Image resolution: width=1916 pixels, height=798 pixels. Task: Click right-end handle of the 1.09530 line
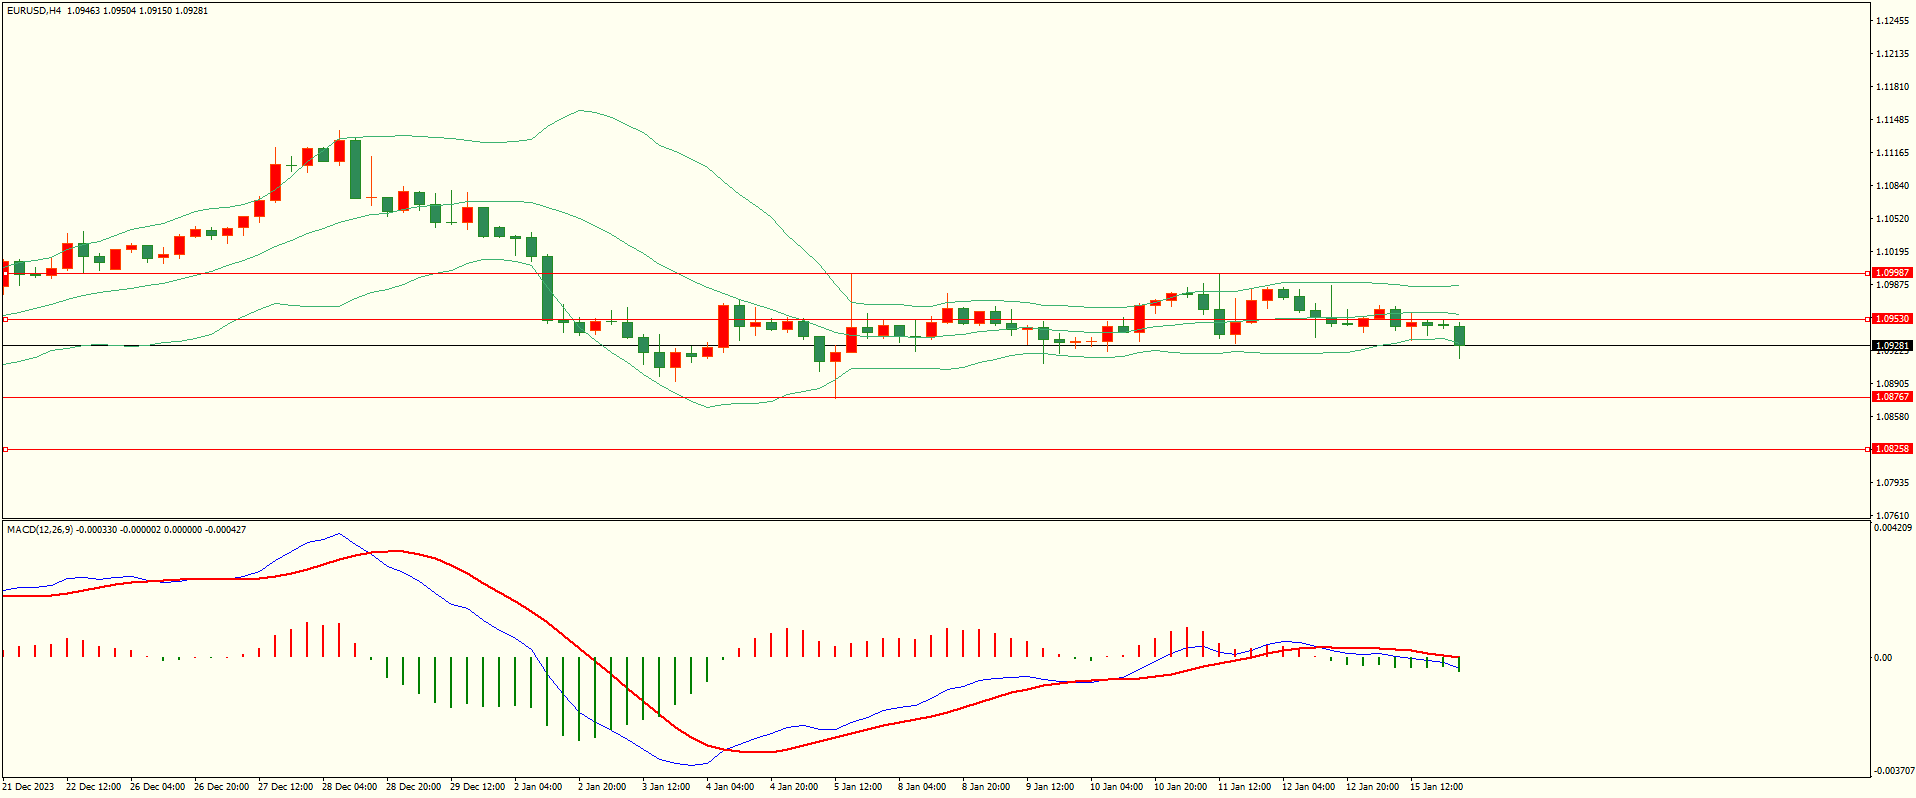point(1868,319)
